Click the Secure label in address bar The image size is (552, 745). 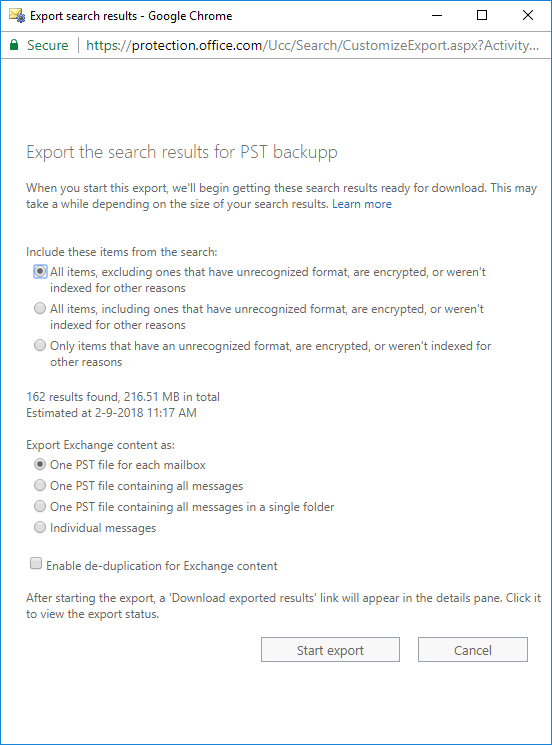coord(48,45)
